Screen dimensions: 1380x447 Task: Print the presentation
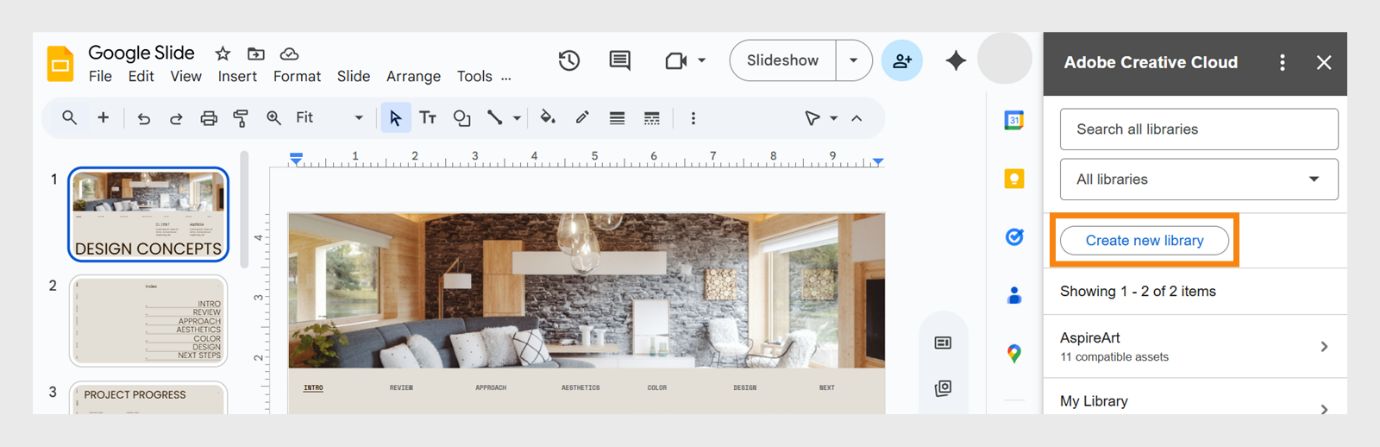pos(208,118)
